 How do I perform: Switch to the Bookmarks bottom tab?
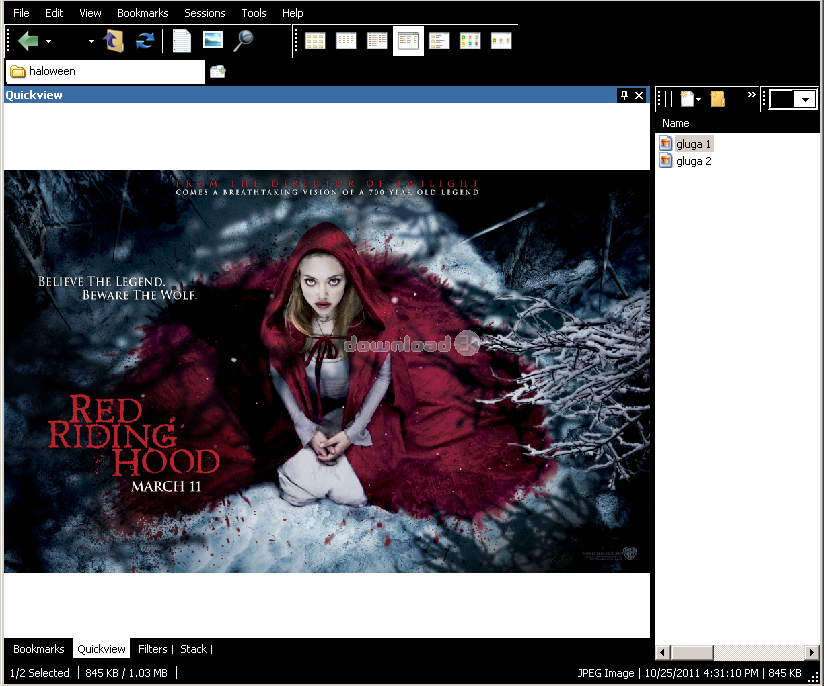[x=39, y=649]
